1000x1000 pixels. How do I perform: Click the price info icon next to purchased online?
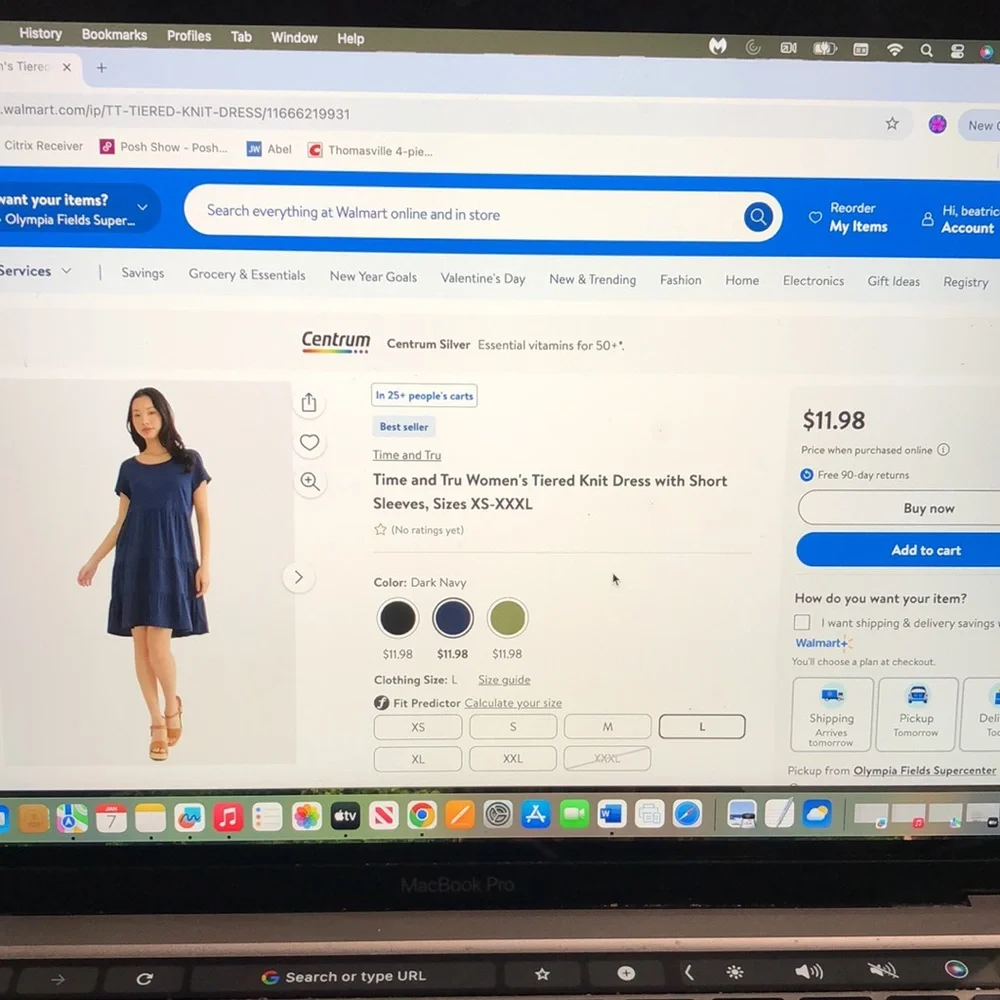pos(943,450)
